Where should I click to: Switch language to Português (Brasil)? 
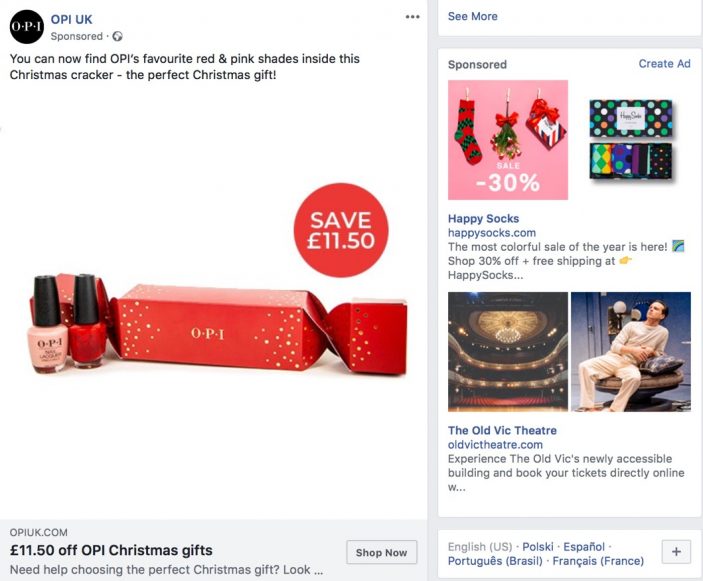click(x=495, y=561)
